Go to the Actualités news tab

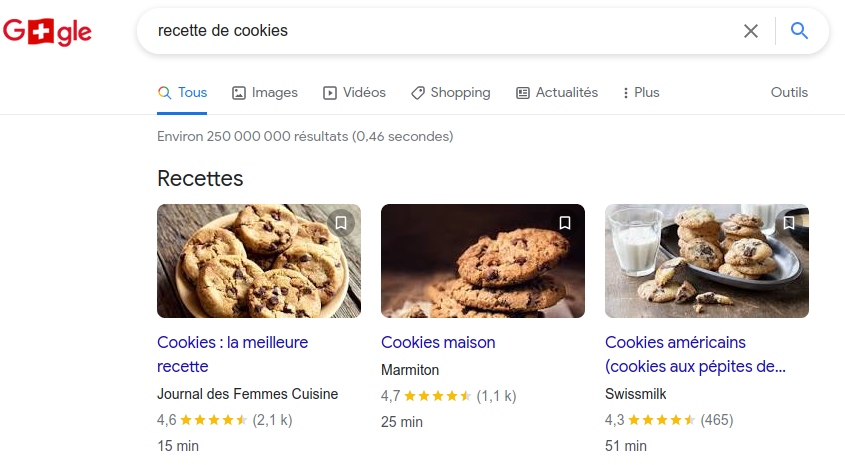pyautogui.click(x=557, y=93)
